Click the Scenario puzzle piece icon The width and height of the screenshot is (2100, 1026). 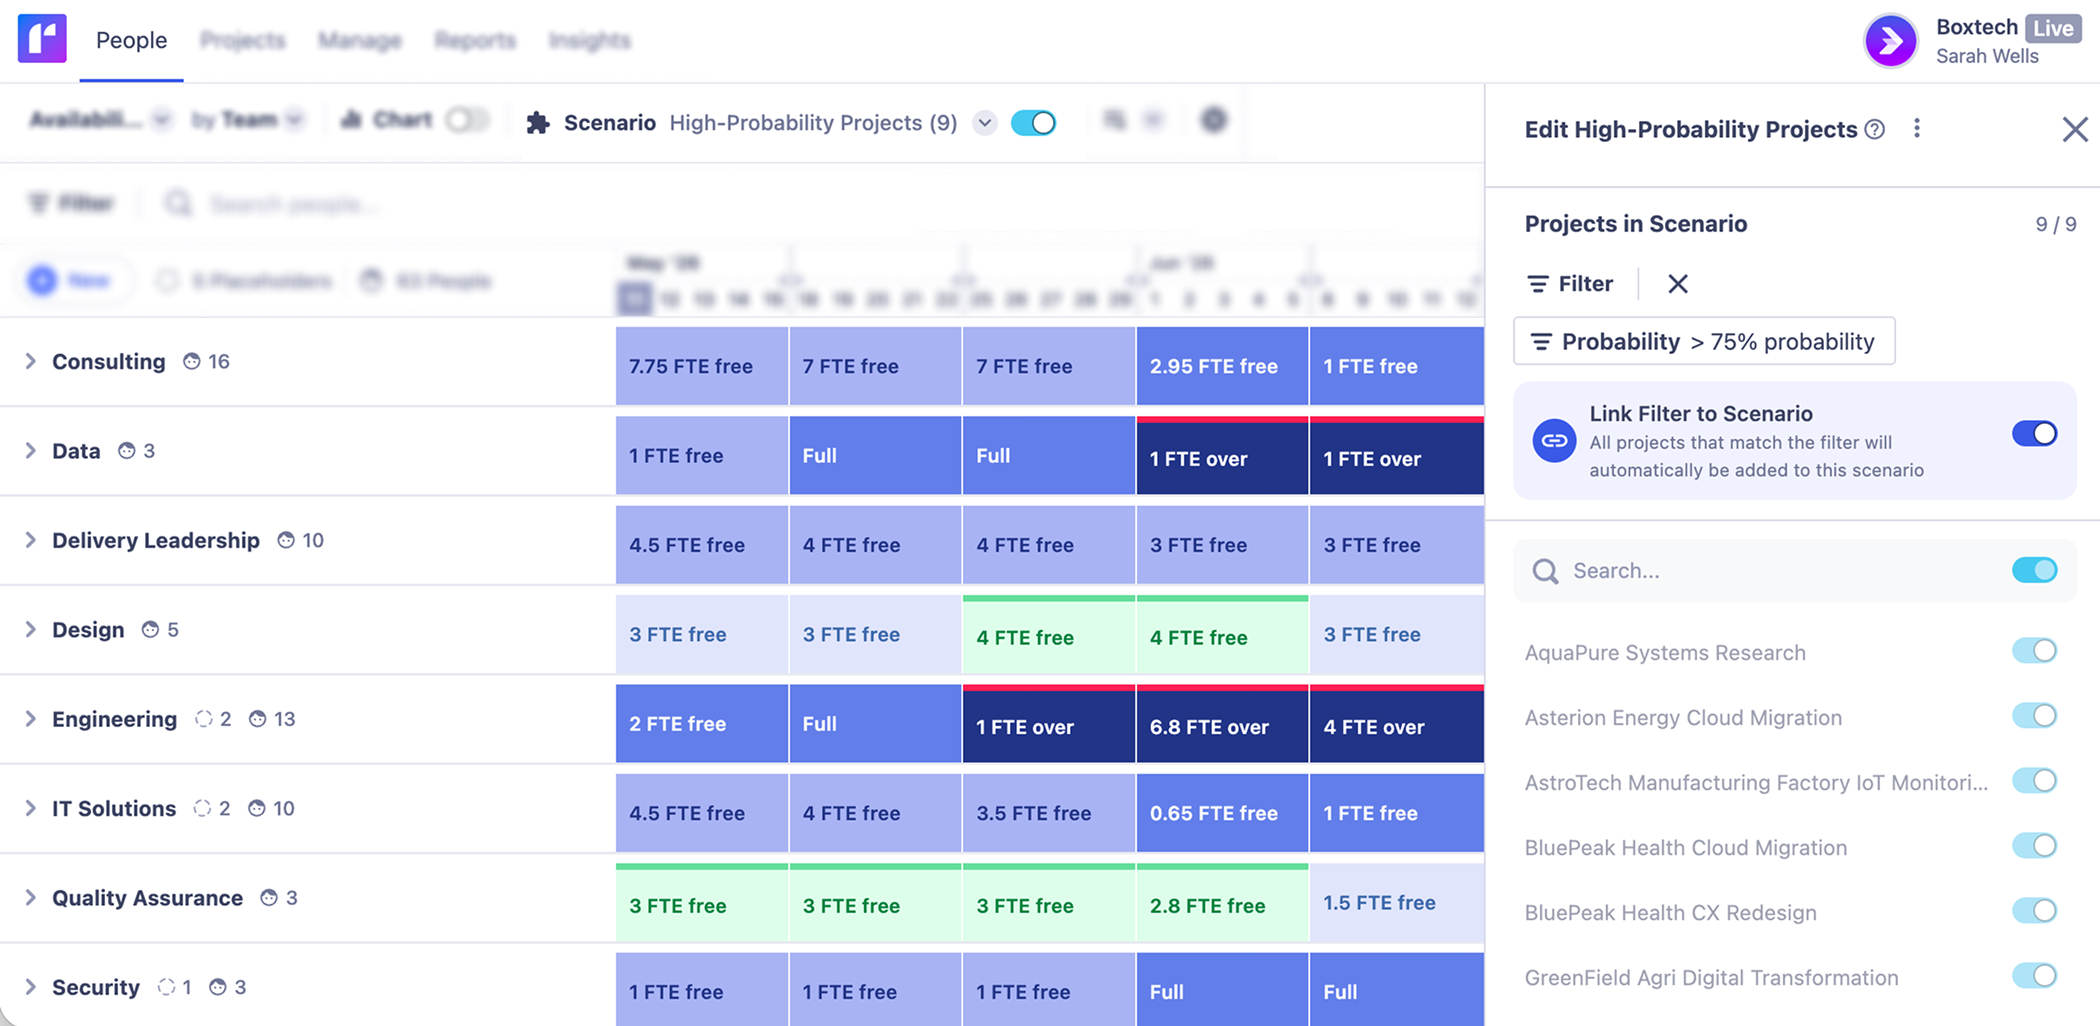[x=538, y=122]
